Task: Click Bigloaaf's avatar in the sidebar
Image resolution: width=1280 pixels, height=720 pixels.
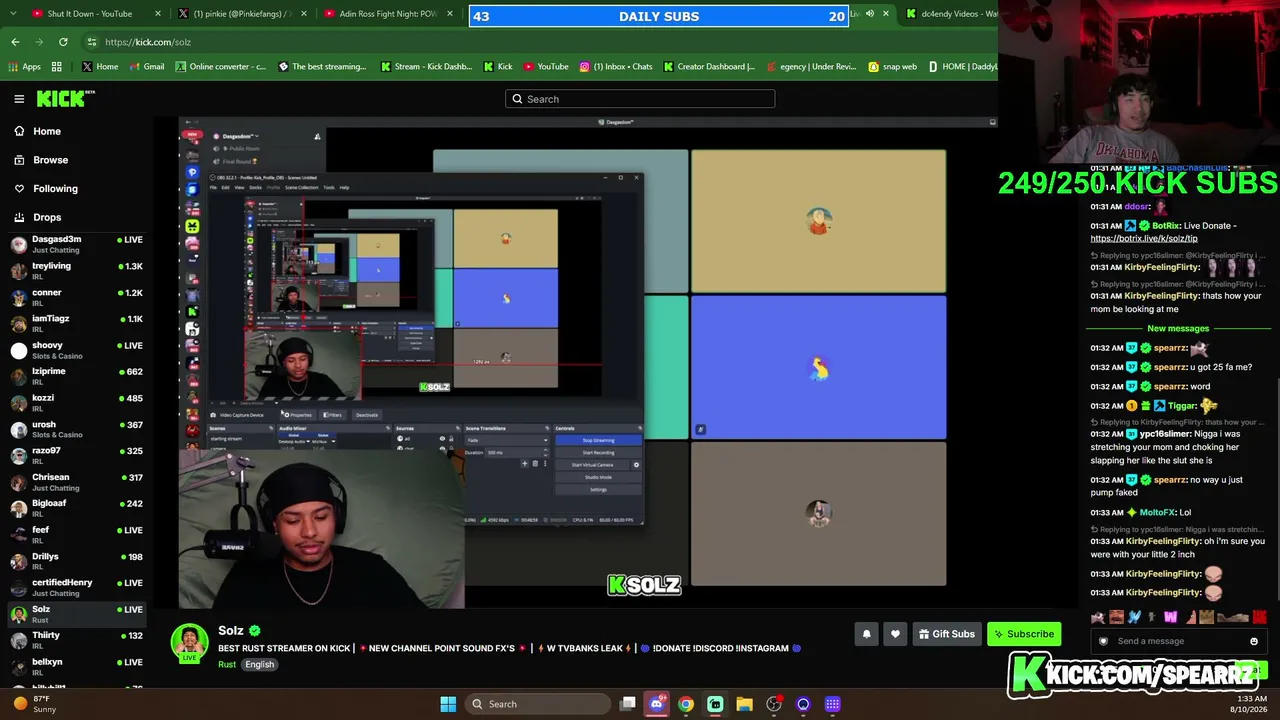Action: [x=19, y=508]
